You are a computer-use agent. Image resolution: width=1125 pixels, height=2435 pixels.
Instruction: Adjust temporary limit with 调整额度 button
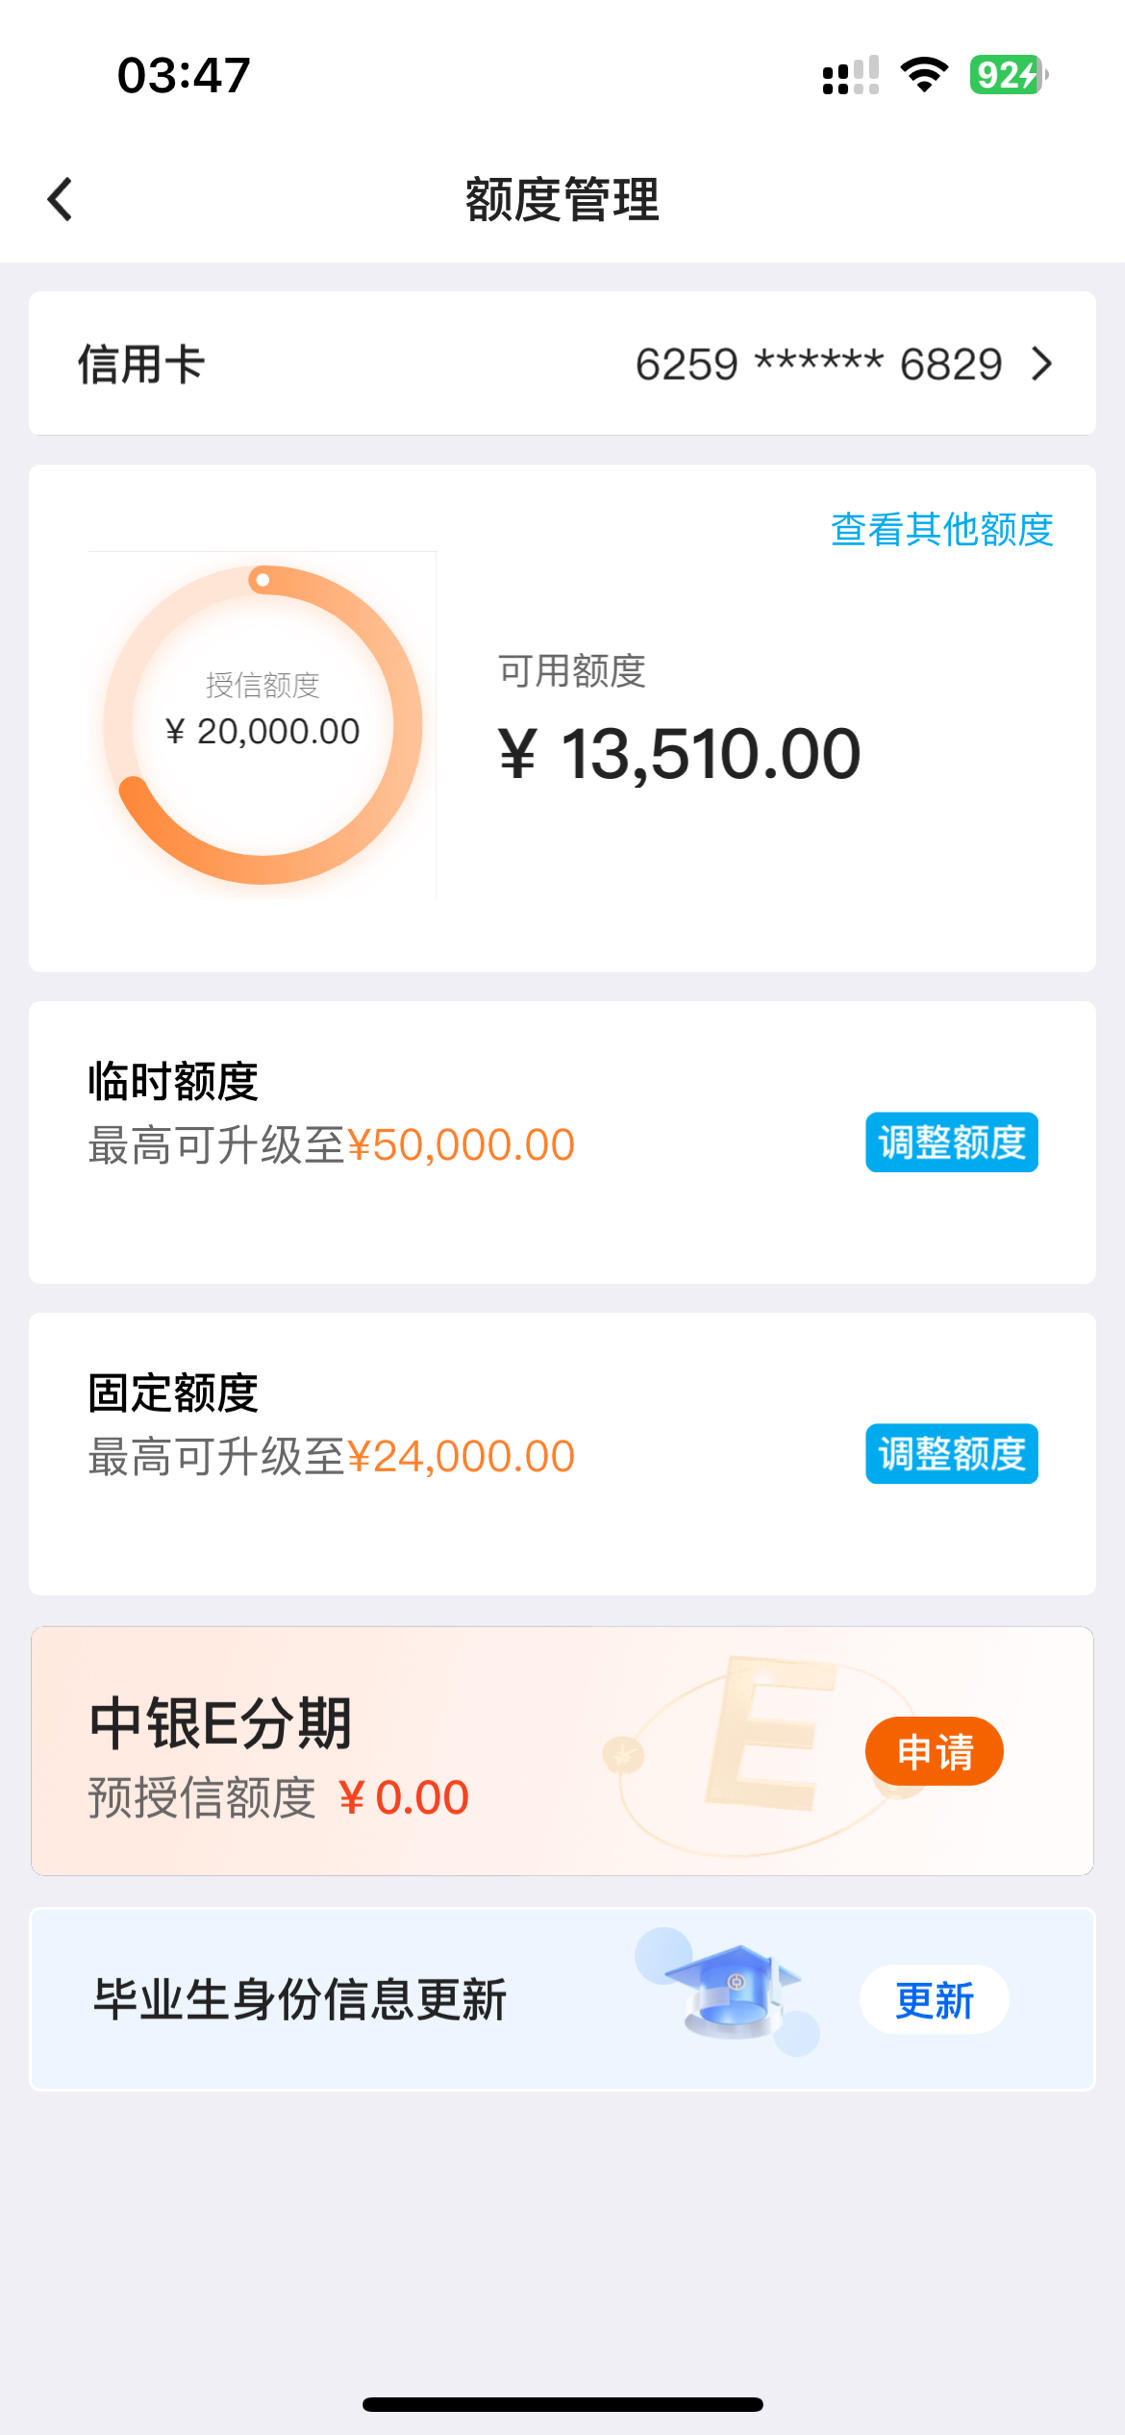[951, 1142]
